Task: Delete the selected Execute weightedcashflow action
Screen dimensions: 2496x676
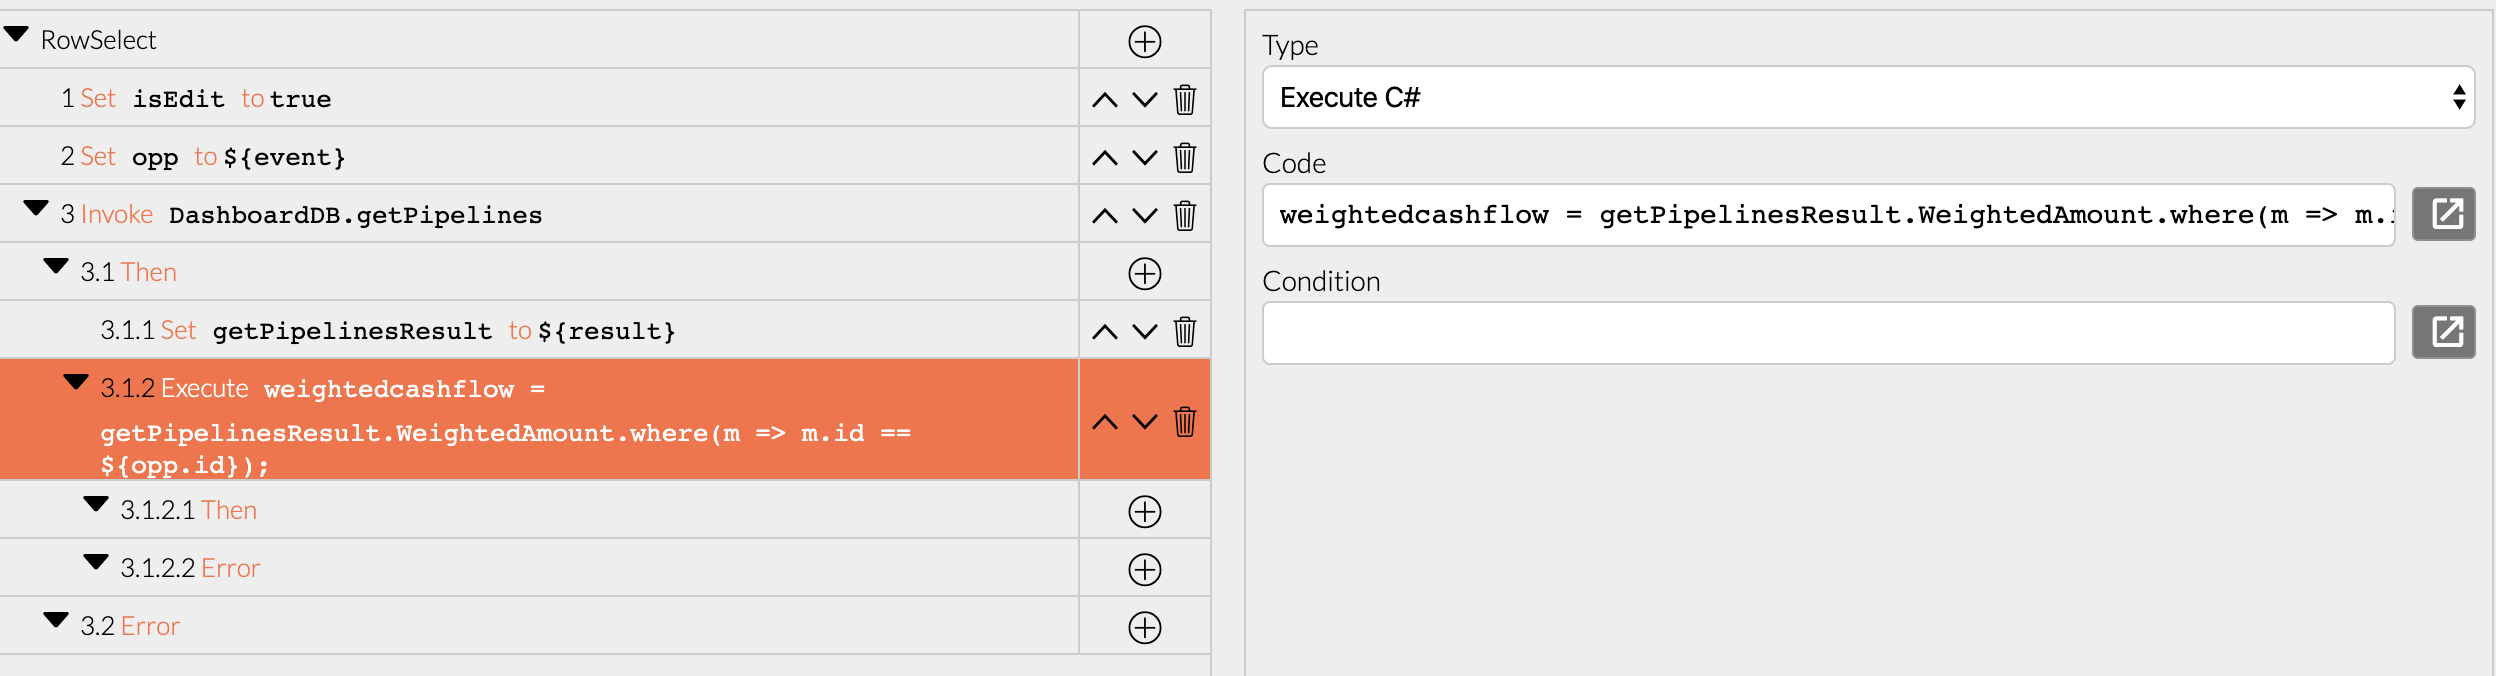Action: (x=1185, y=421)
